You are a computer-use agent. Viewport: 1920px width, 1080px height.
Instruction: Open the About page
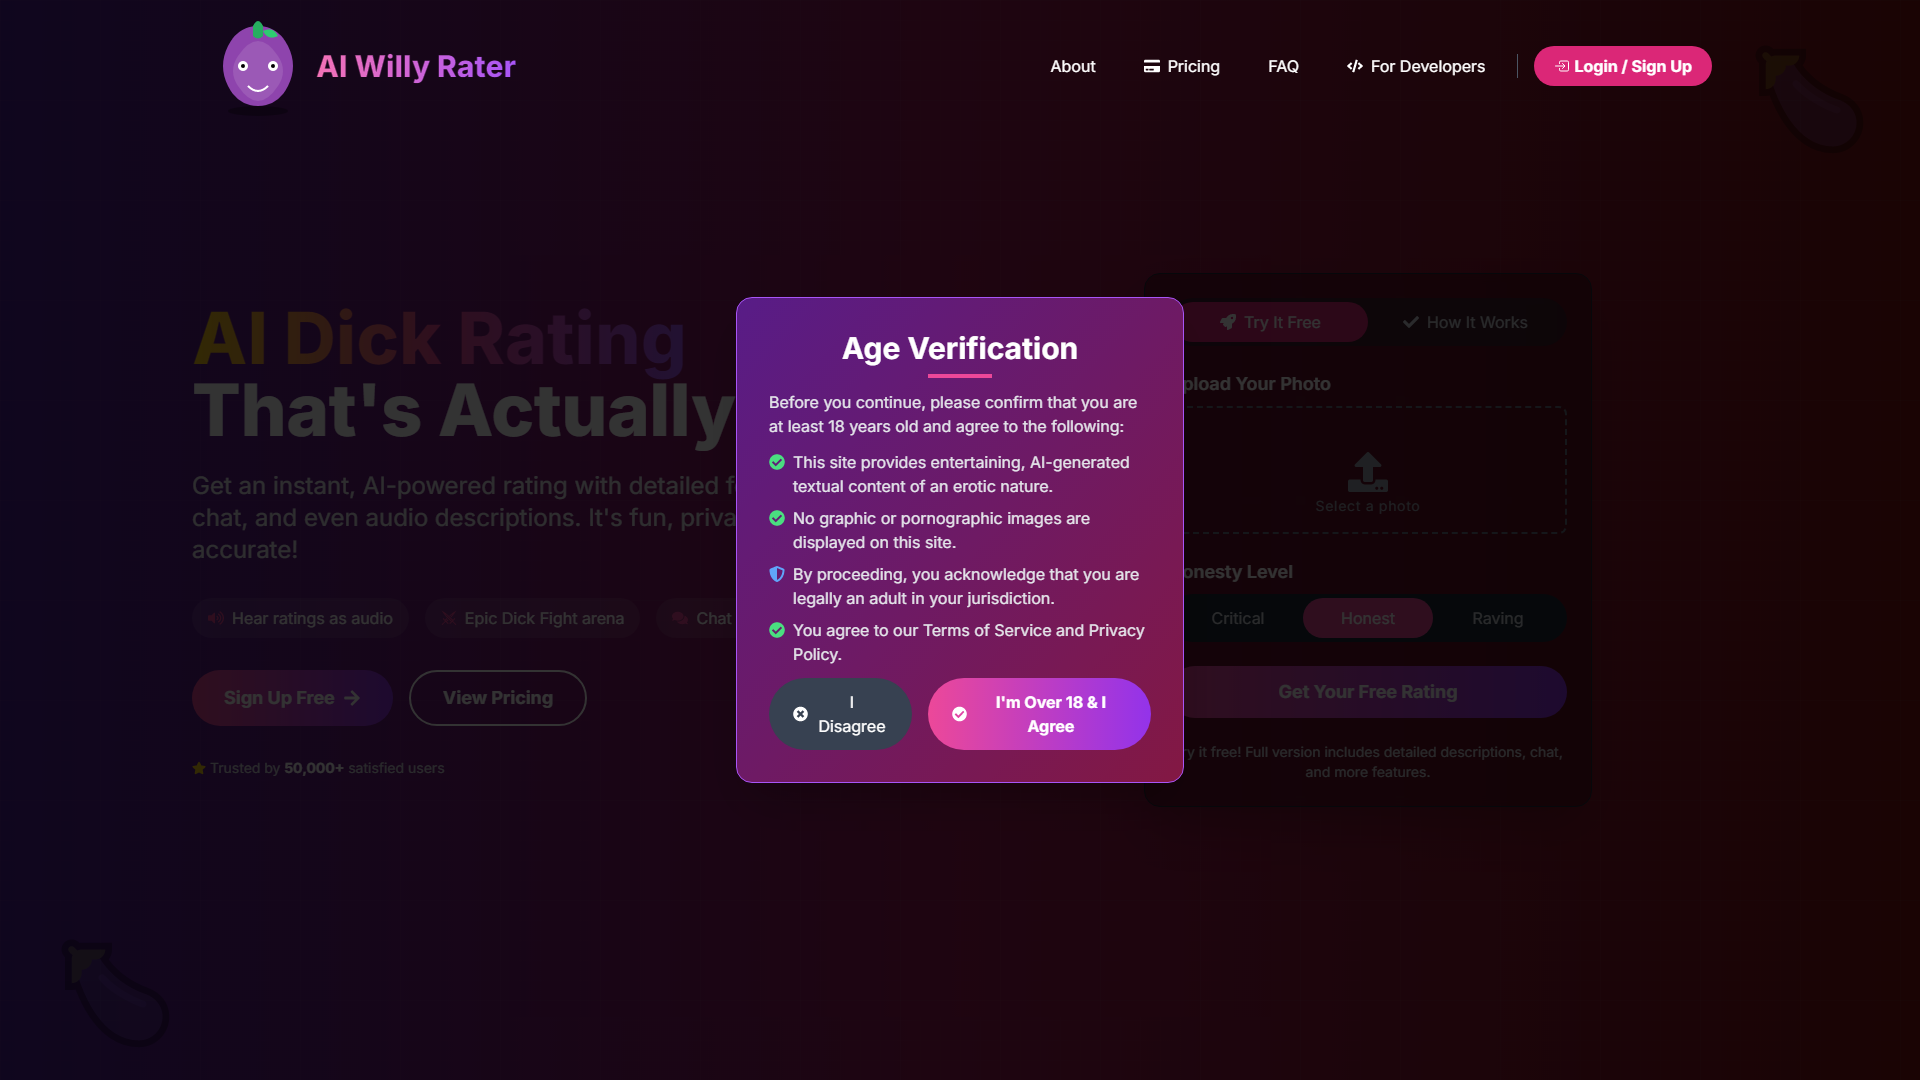(x=1072, y=66)
